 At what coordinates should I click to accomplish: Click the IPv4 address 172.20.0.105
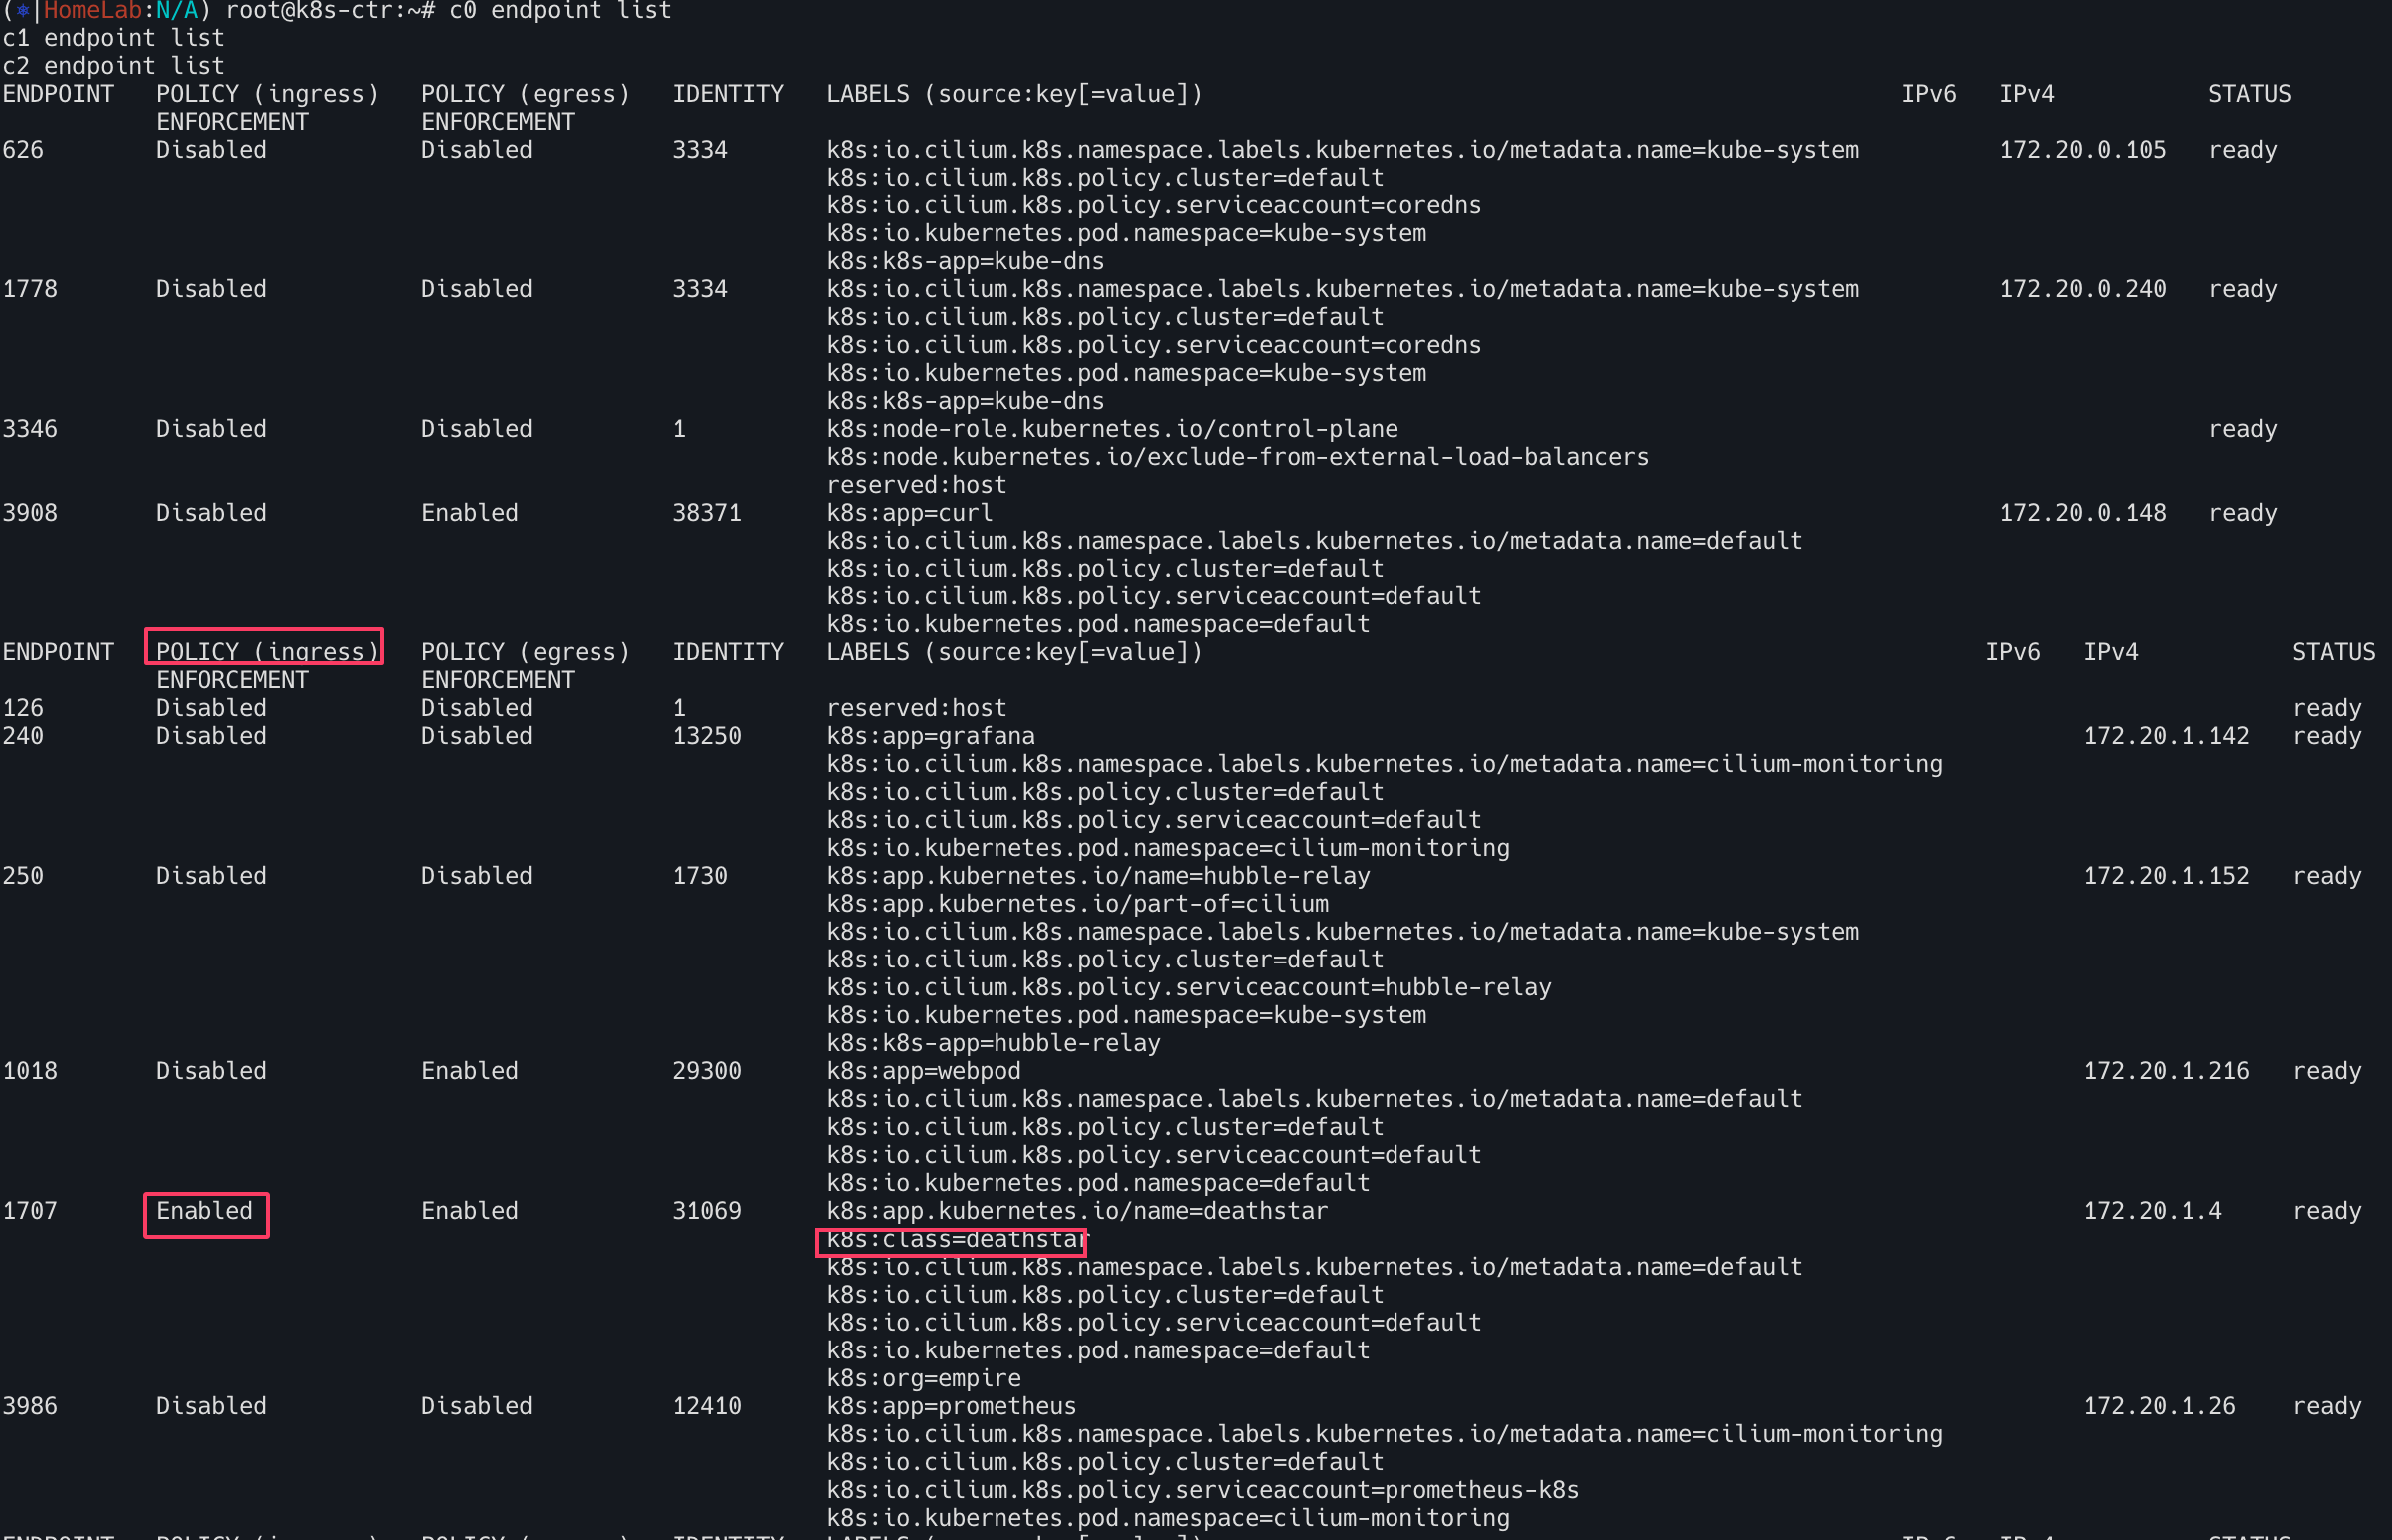coord(2082,150)
